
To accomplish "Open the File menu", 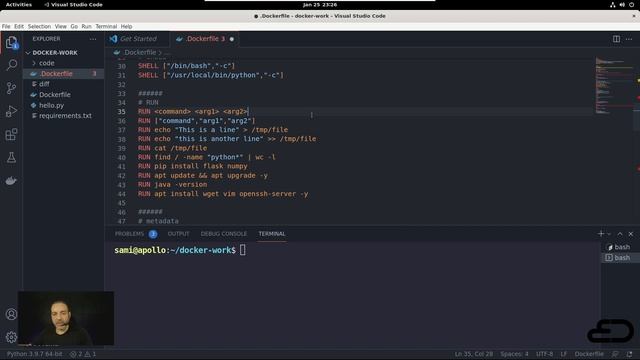I will click(x=6, y=26).
